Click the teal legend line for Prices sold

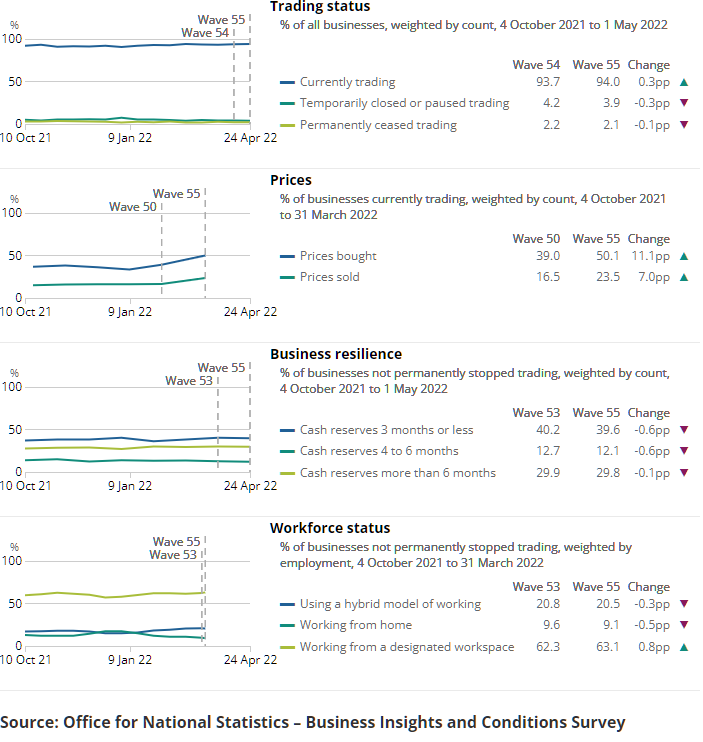click(x=288, y=277)
